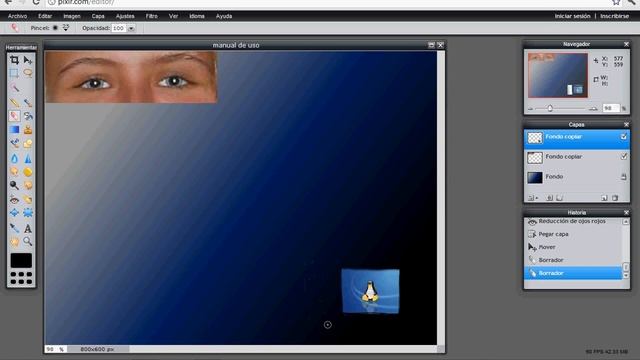Click the Navegador preview thumbnail
Image resolution: width=640 pixels, height=360 pixels.
[x=558, y=76]
